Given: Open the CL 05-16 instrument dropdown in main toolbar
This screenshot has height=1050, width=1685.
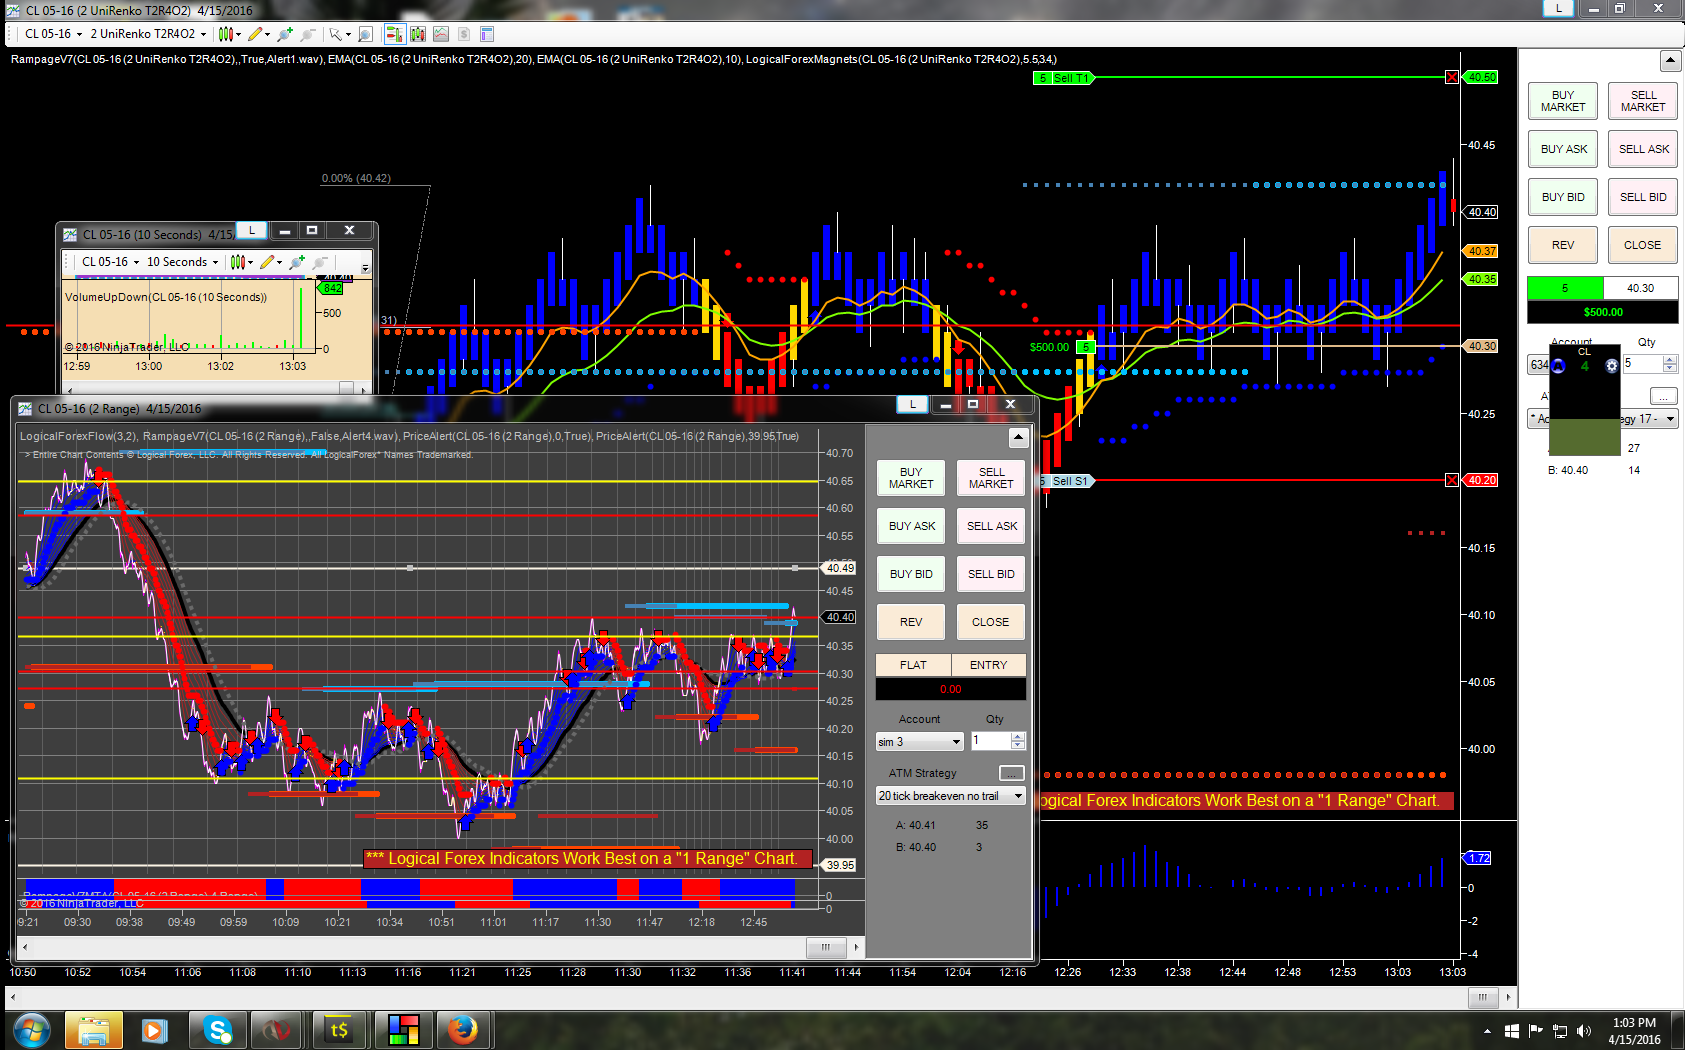Looking at the screenshot, I should pos(54,34).
